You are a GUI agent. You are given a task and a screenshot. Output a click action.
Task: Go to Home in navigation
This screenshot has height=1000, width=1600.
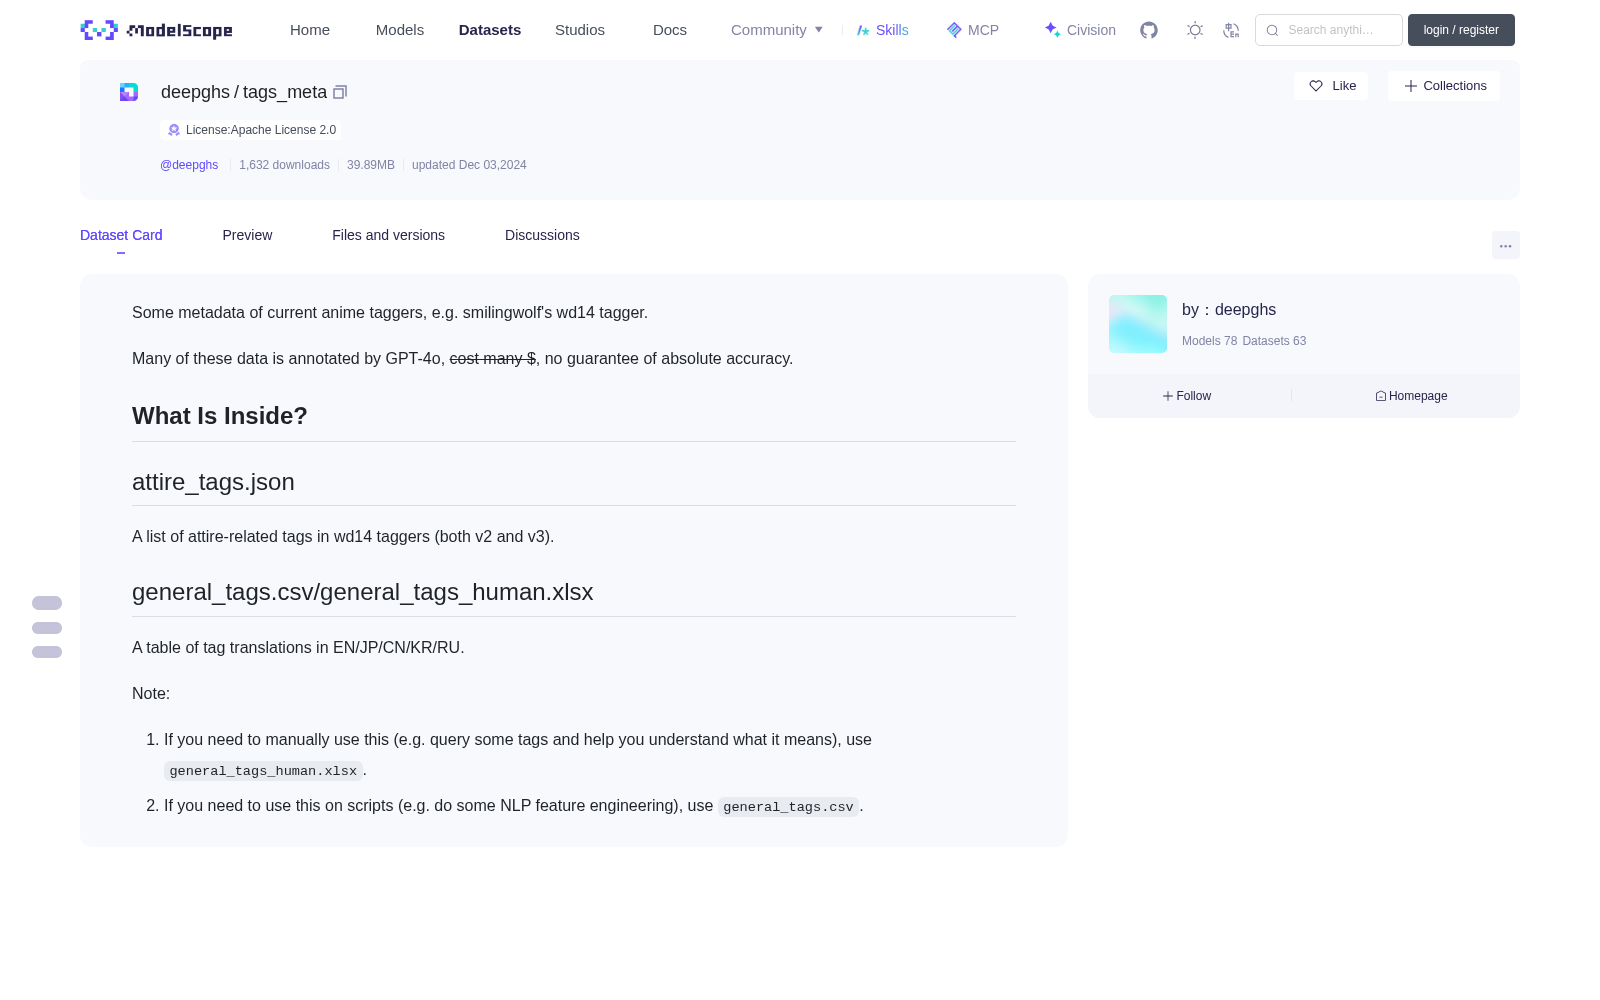coord(310,30)
